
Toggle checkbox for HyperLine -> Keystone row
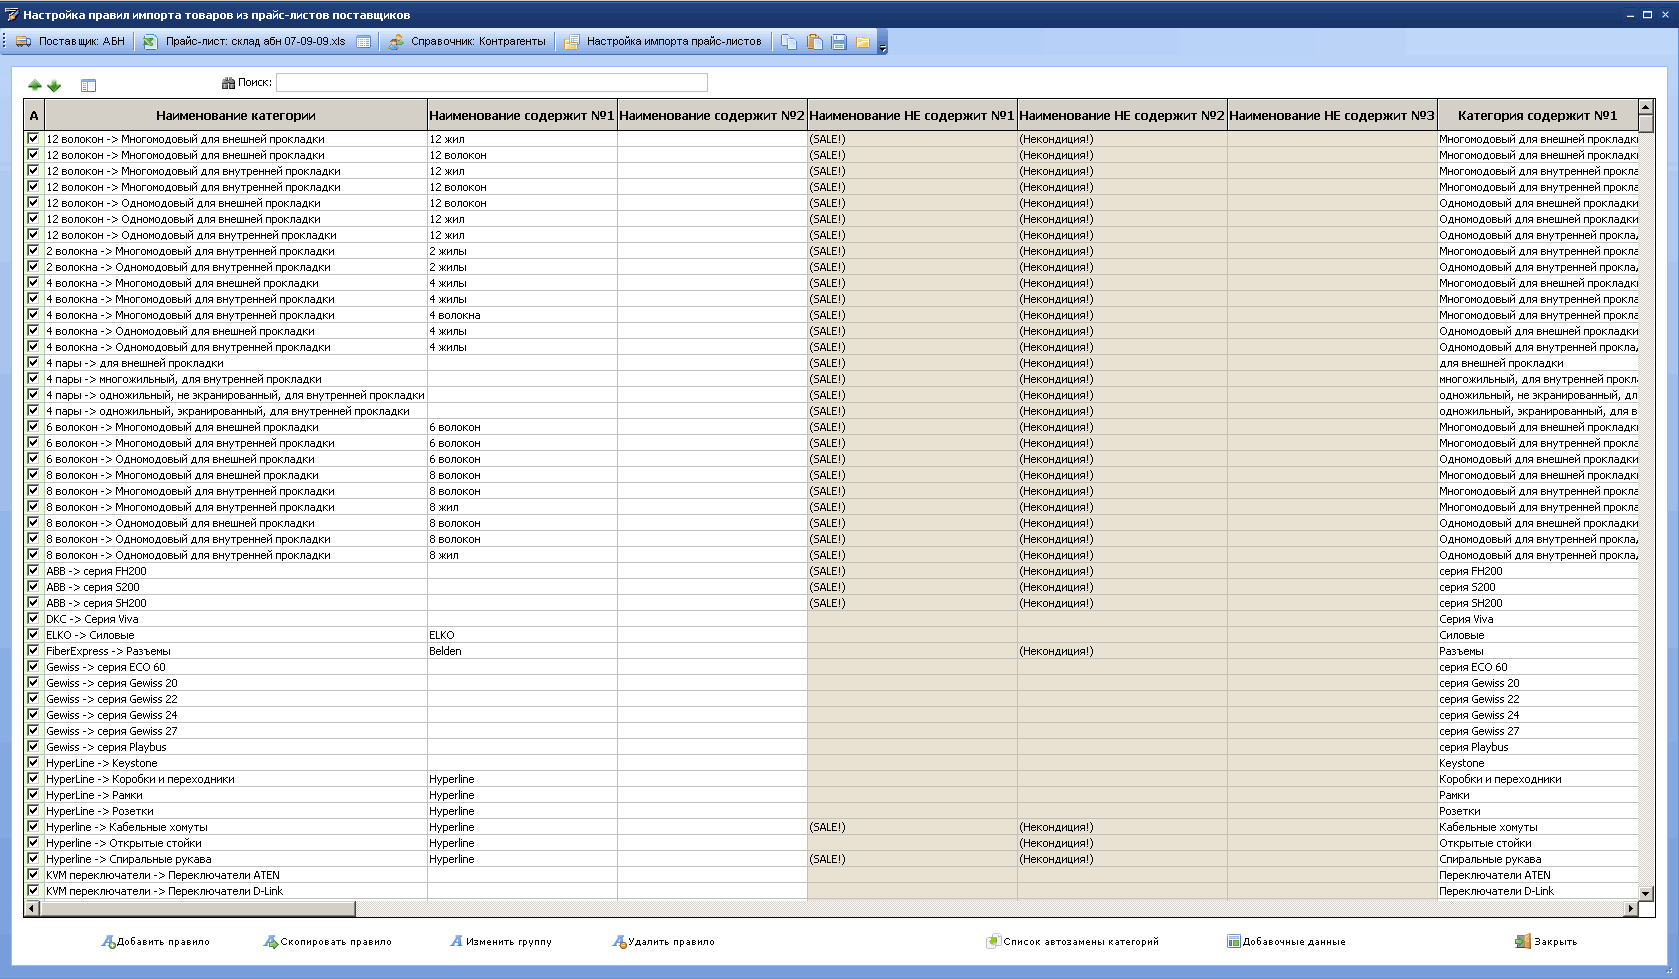(33, 762)
